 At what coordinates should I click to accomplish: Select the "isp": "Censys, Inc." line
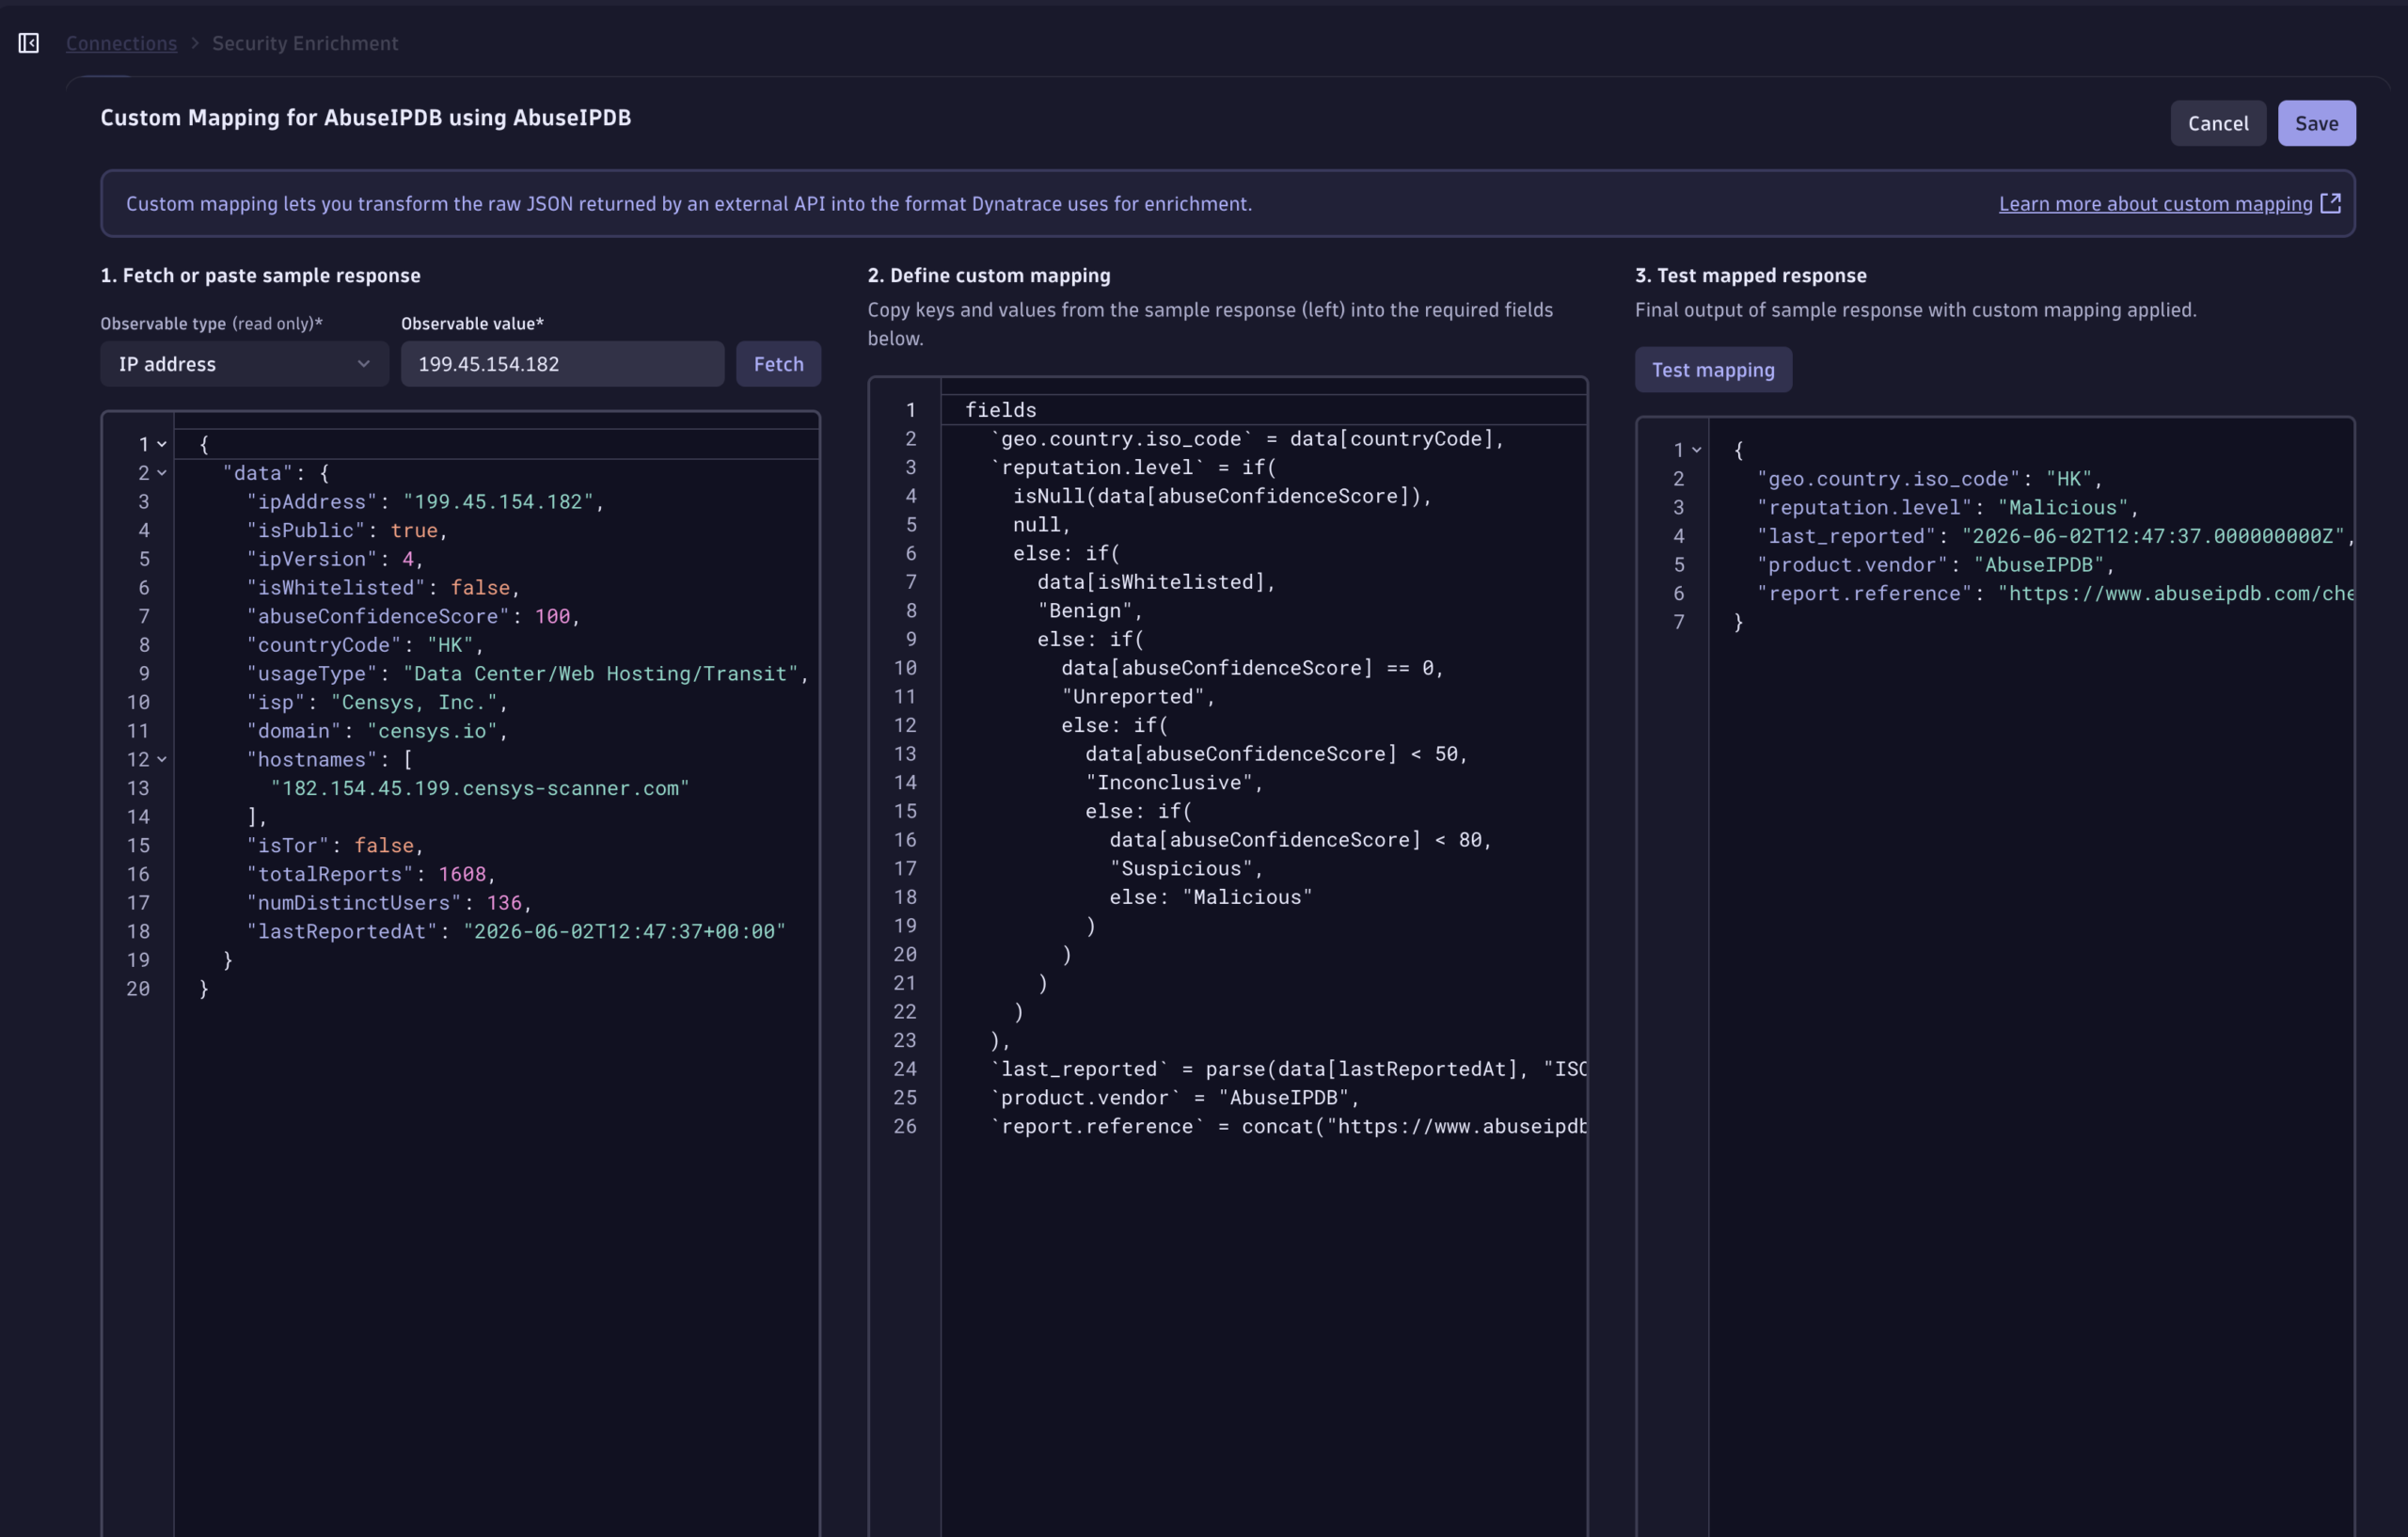[x=377, y=703]
